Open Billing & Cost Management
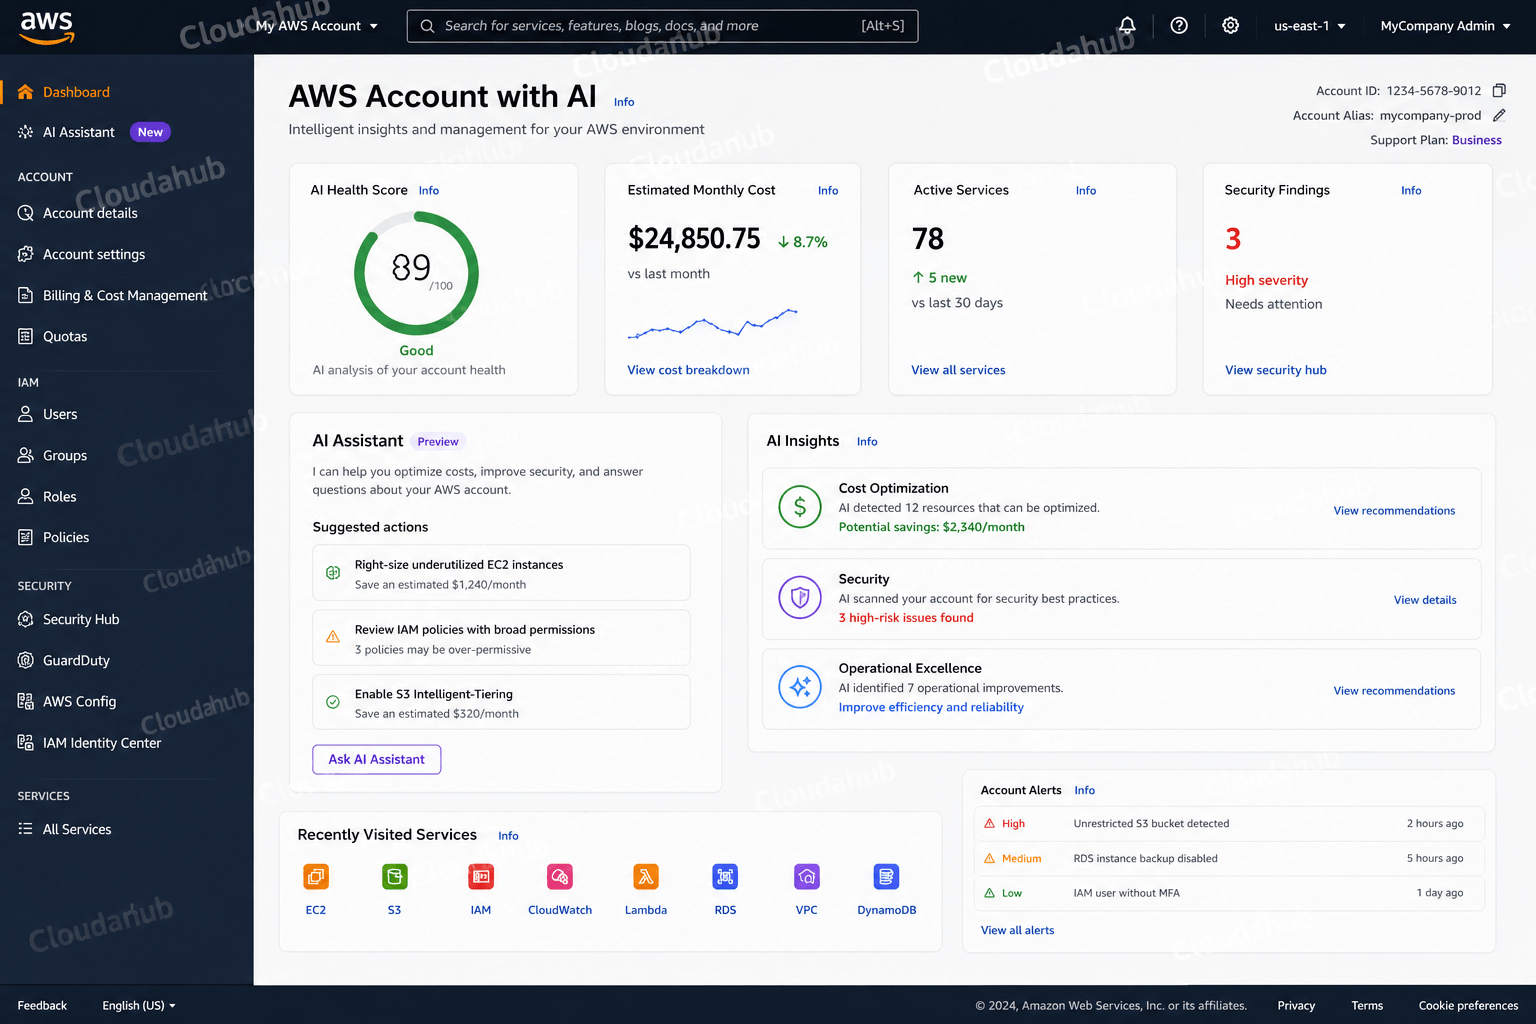Viewport: 1536px width, 1024px height. pyautogui.click(x=127, y=295)
